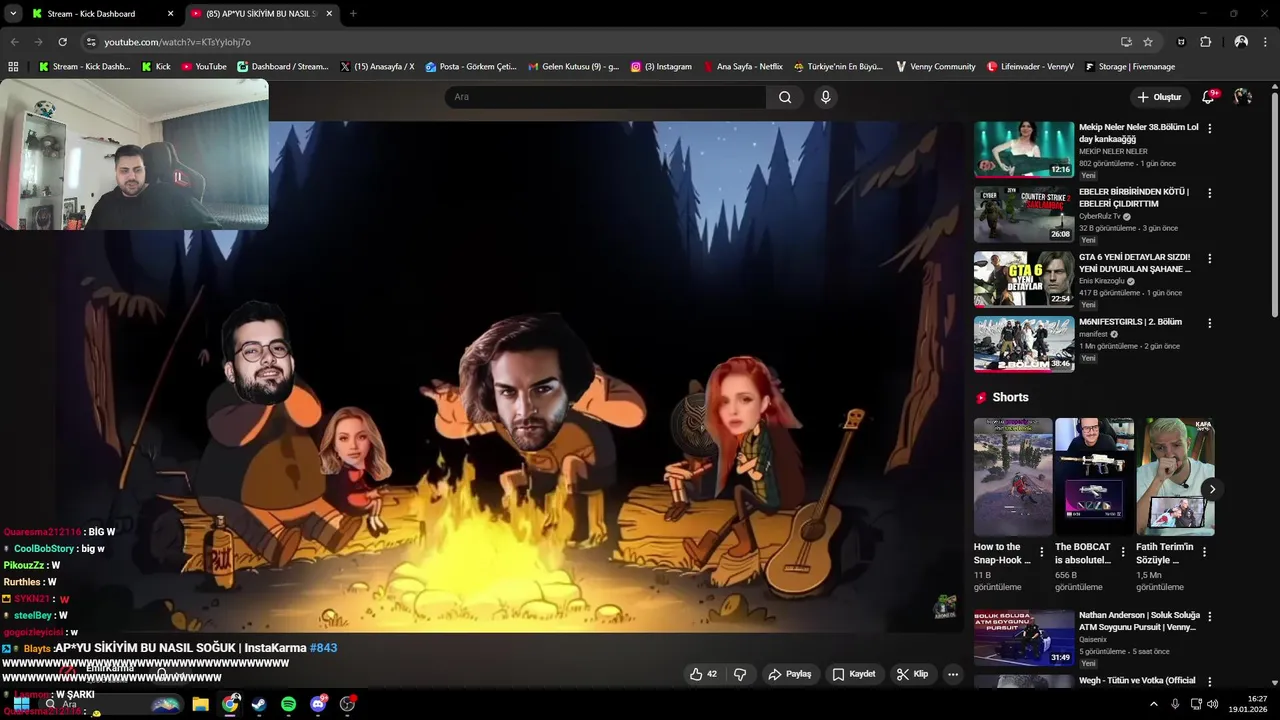The height and width of the screenshot is (720, 1280).
Task: Click the Oluştur create button
Action: [x=1159, y=97]
